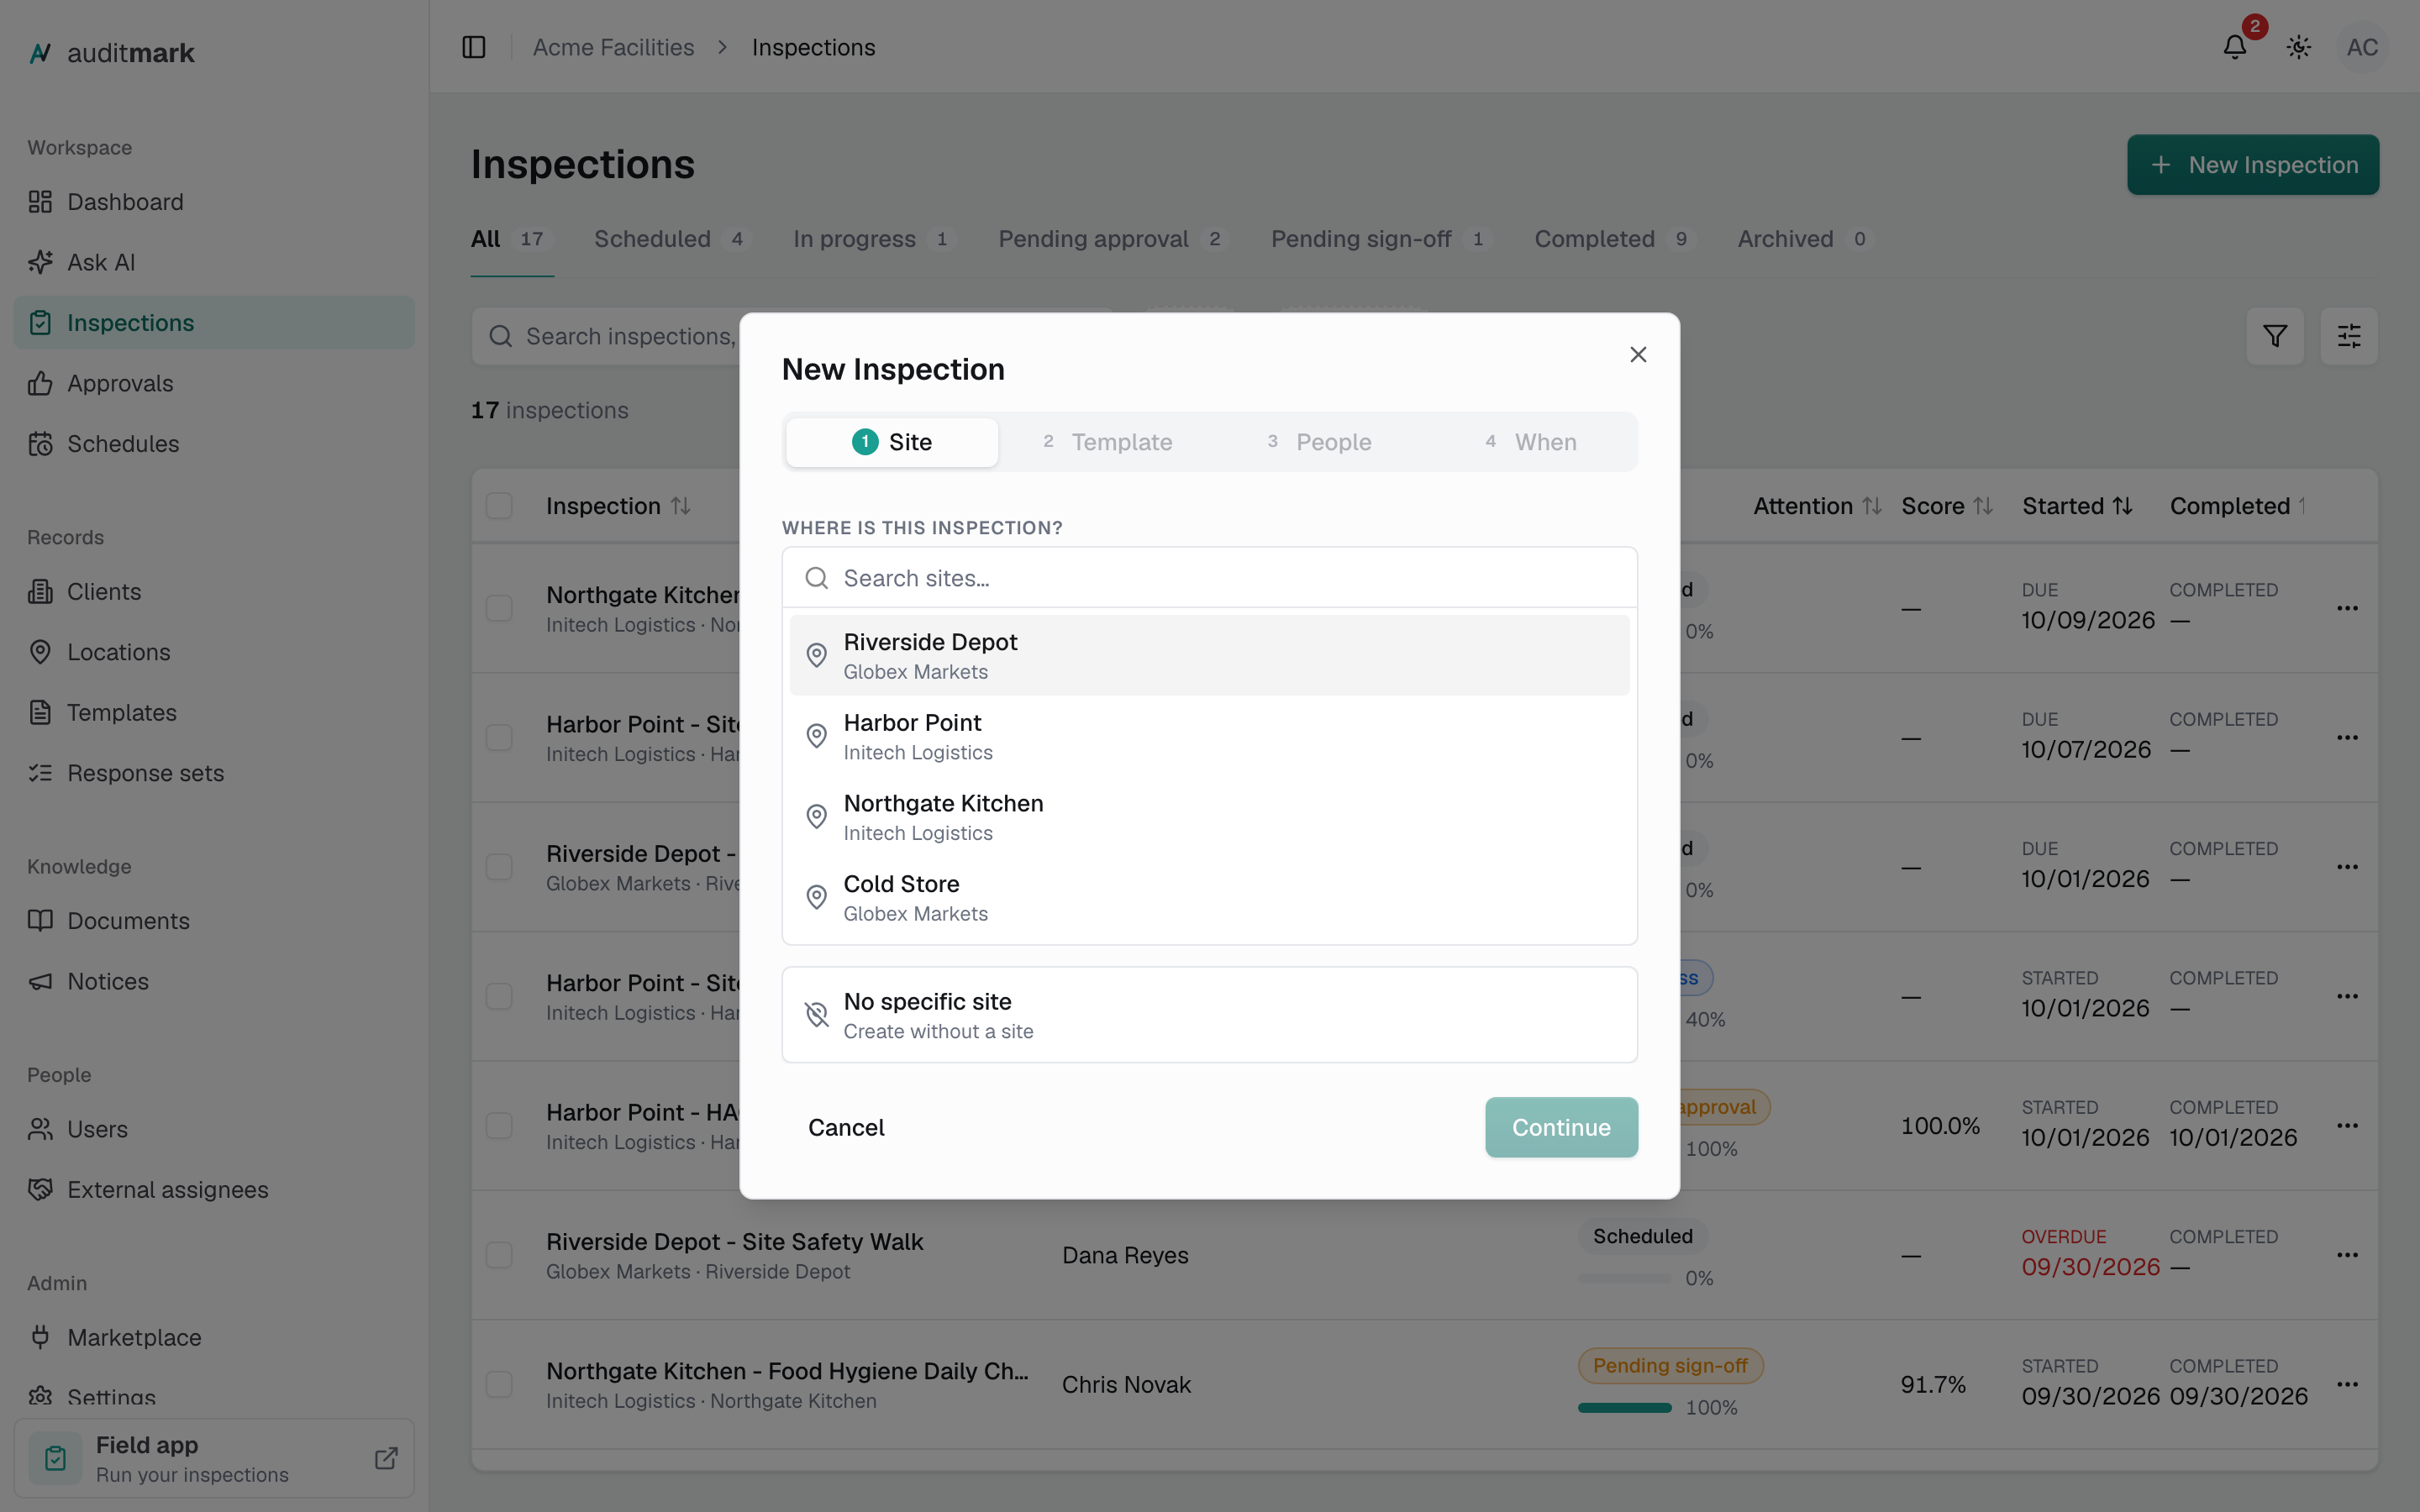Screen dimensions: 2420x1512
Task: Open Marketplace in the sidebar
Action: click(213, 1337)
